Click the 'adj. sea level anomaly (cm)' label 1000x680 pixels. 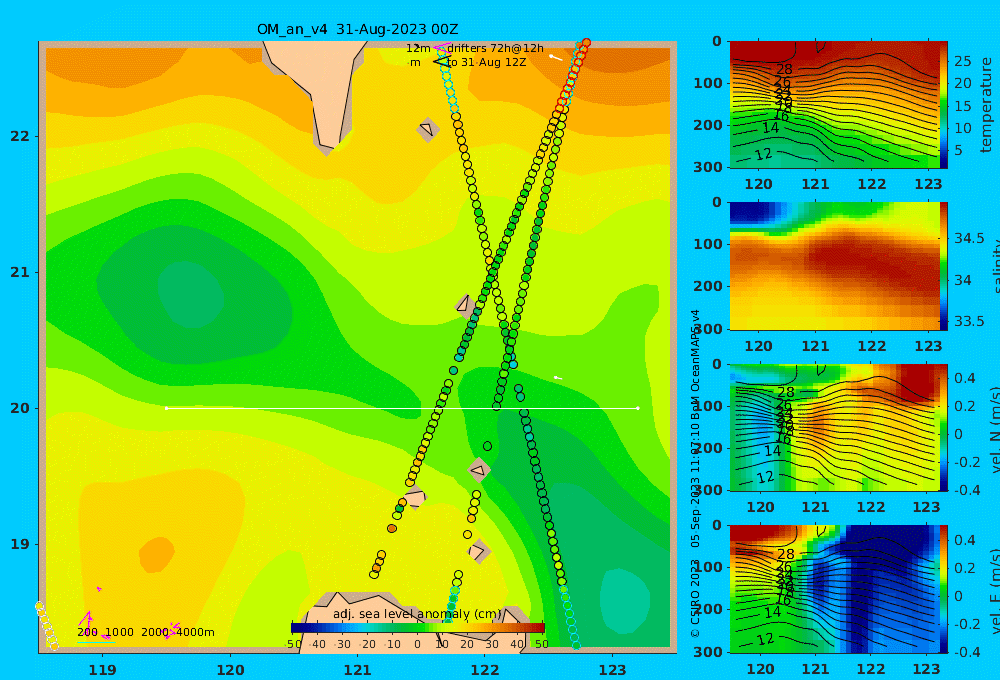point(417,614)
